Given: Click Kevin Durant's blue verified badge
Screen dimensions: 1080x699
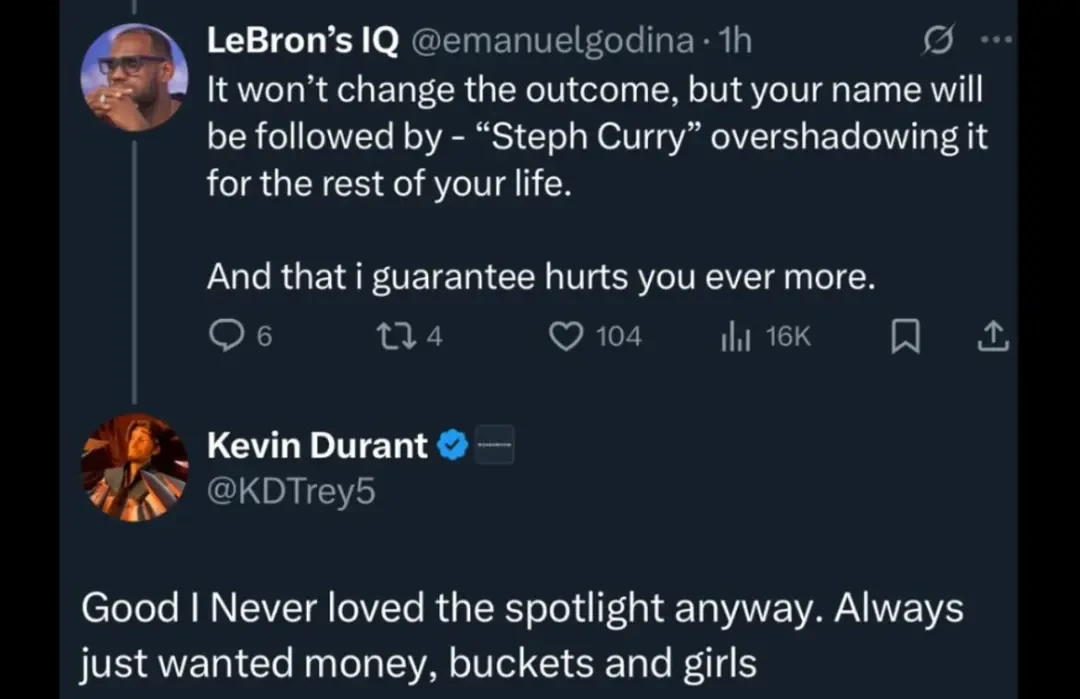Looking at the screenshot, I should click(x=453, y=445).
